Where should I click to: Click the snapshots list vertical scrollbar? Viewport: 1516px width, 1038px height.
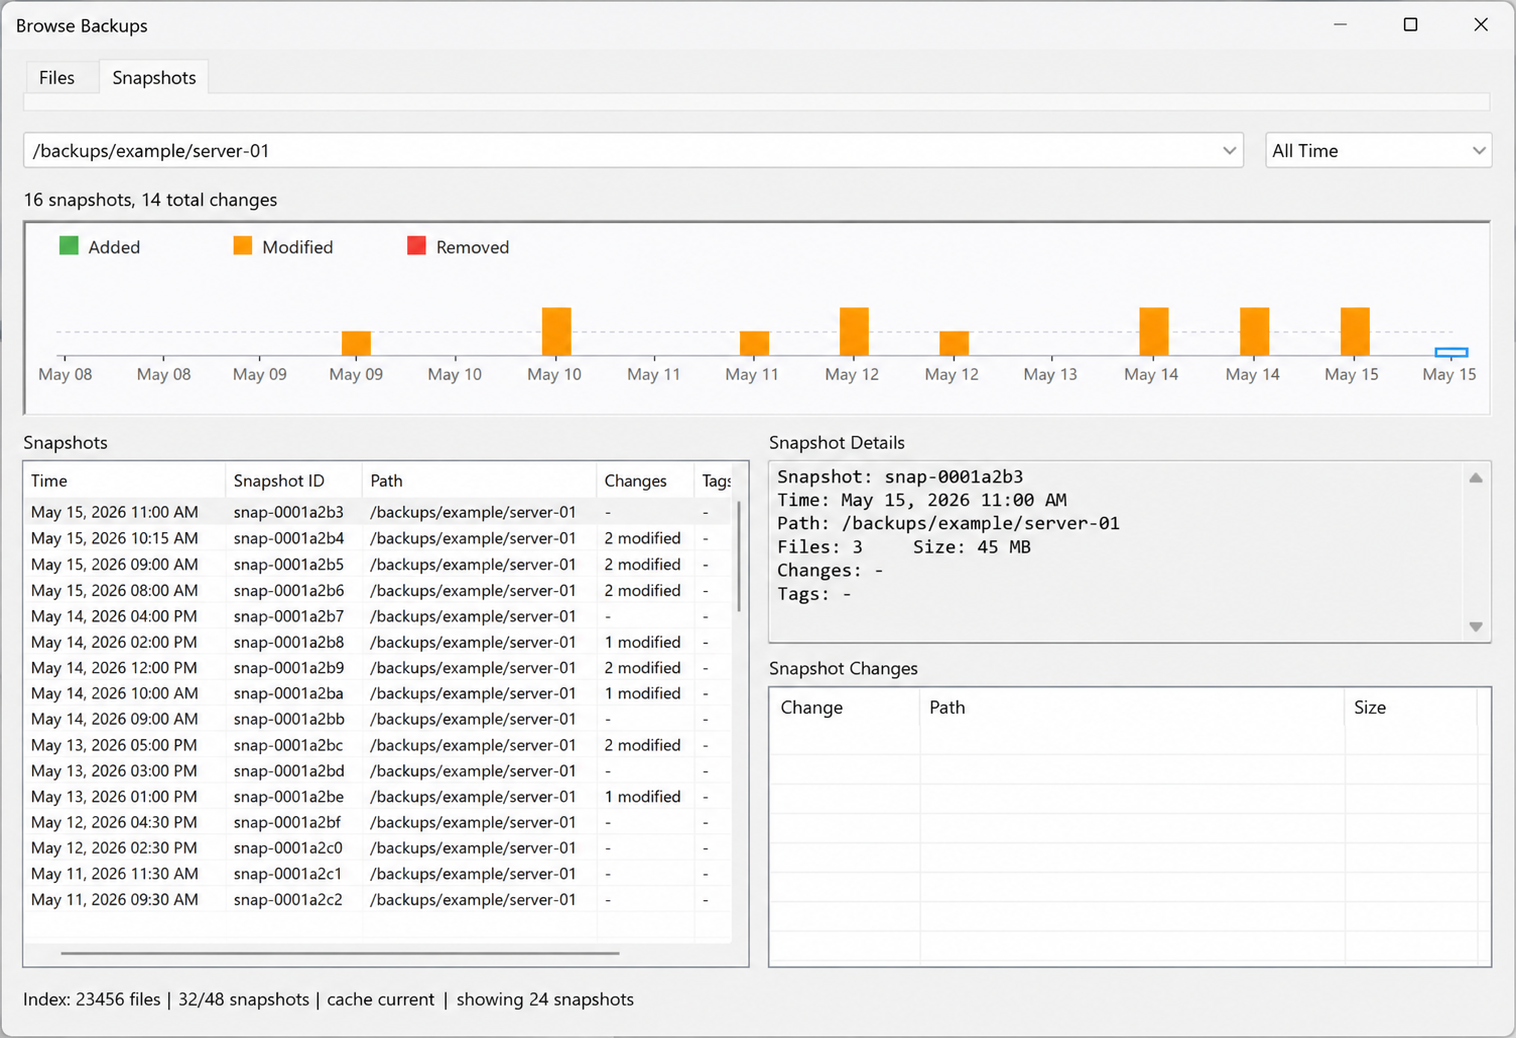(739, 556)
